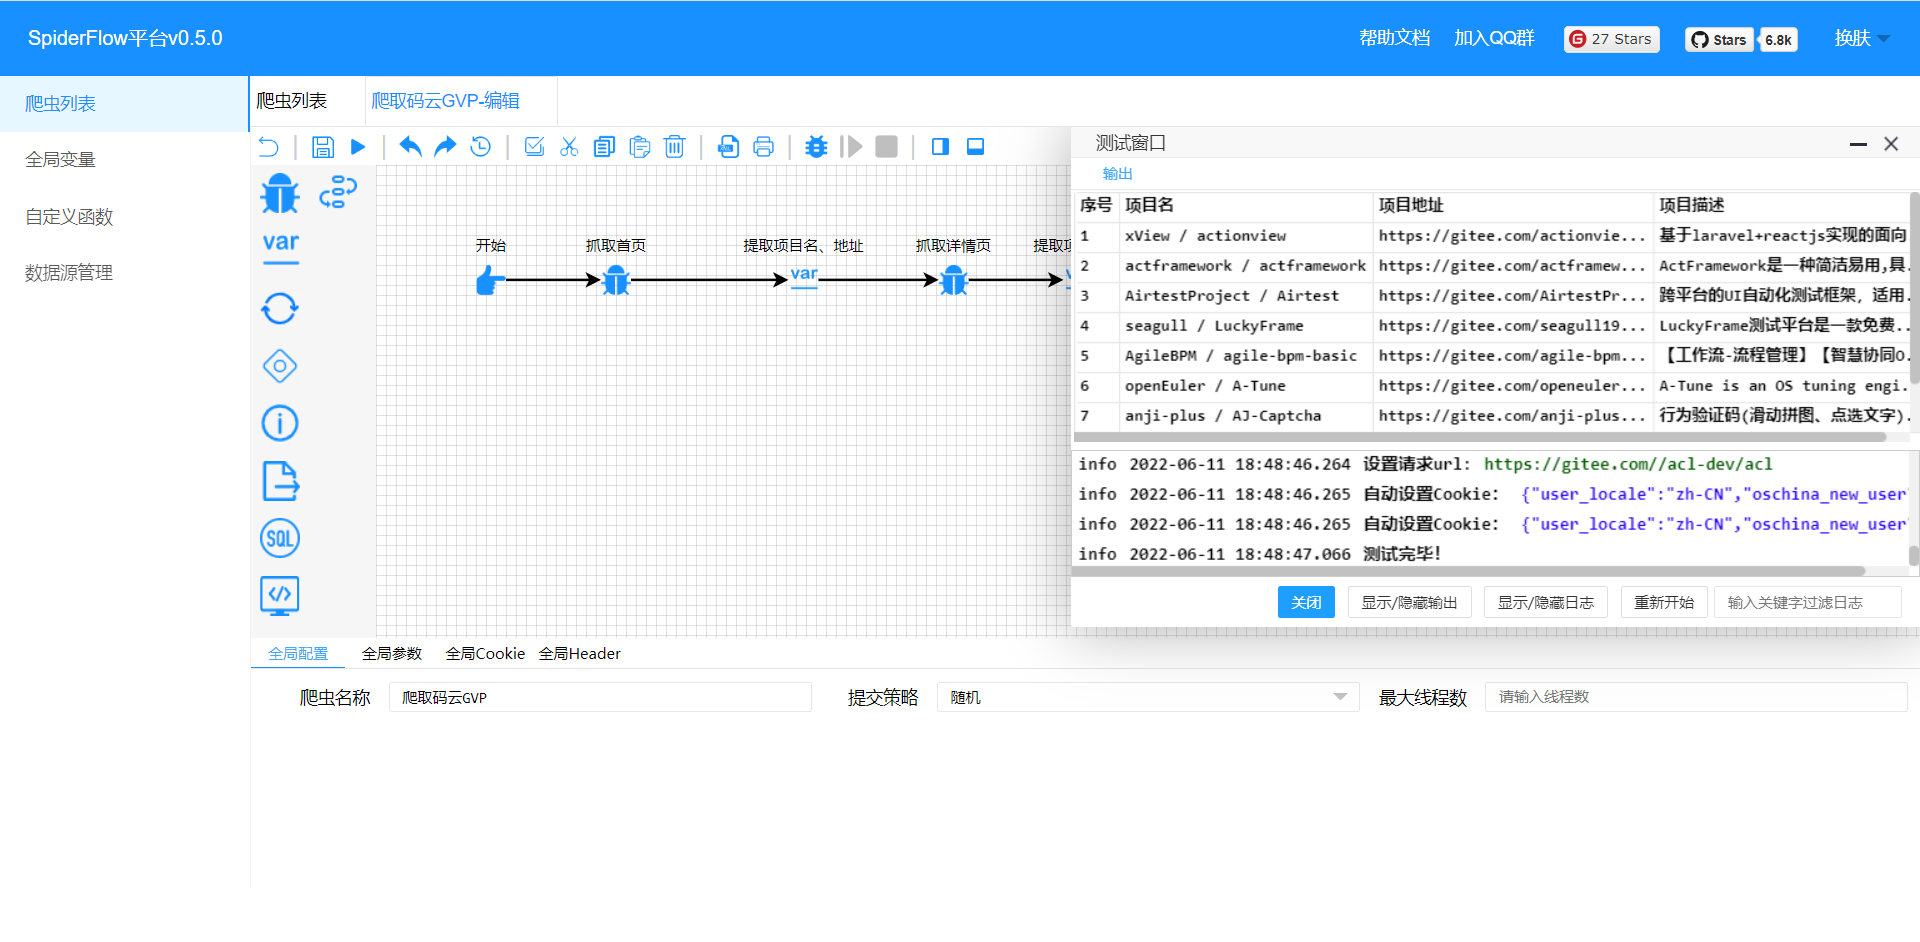Screen dimensions: 1920x942
Task: Click the save spider toolbar icon
Action: pyautogui.click(x=322, y=147)
